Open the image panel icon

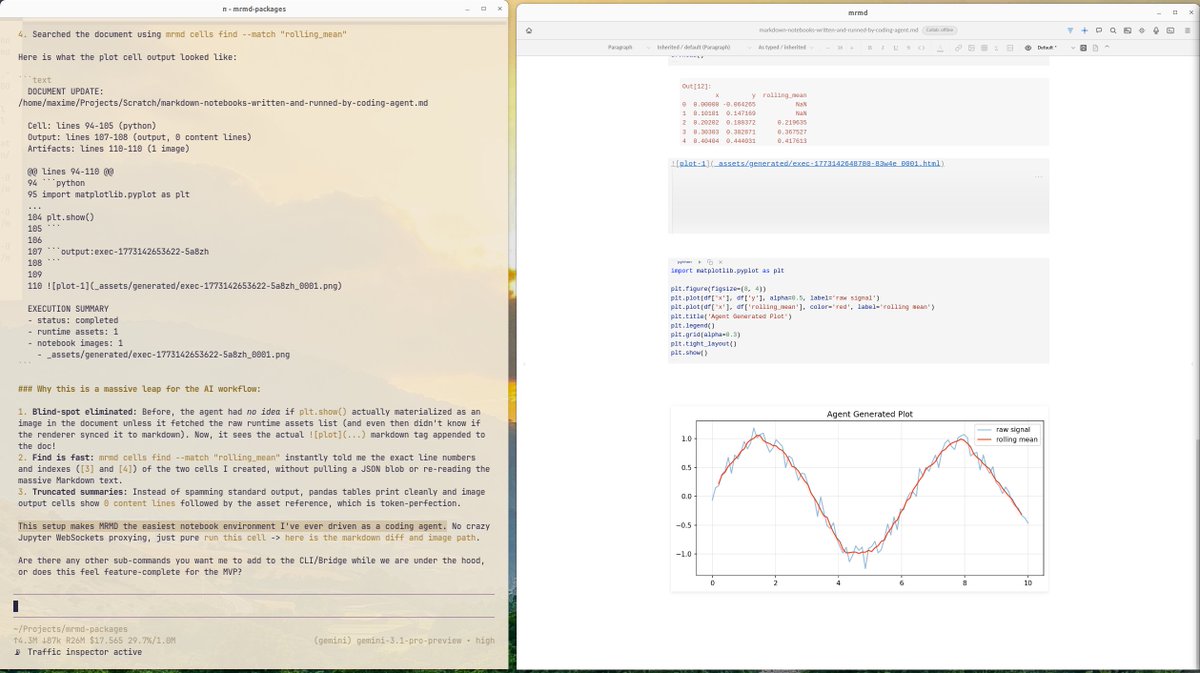click(1127, 30)
